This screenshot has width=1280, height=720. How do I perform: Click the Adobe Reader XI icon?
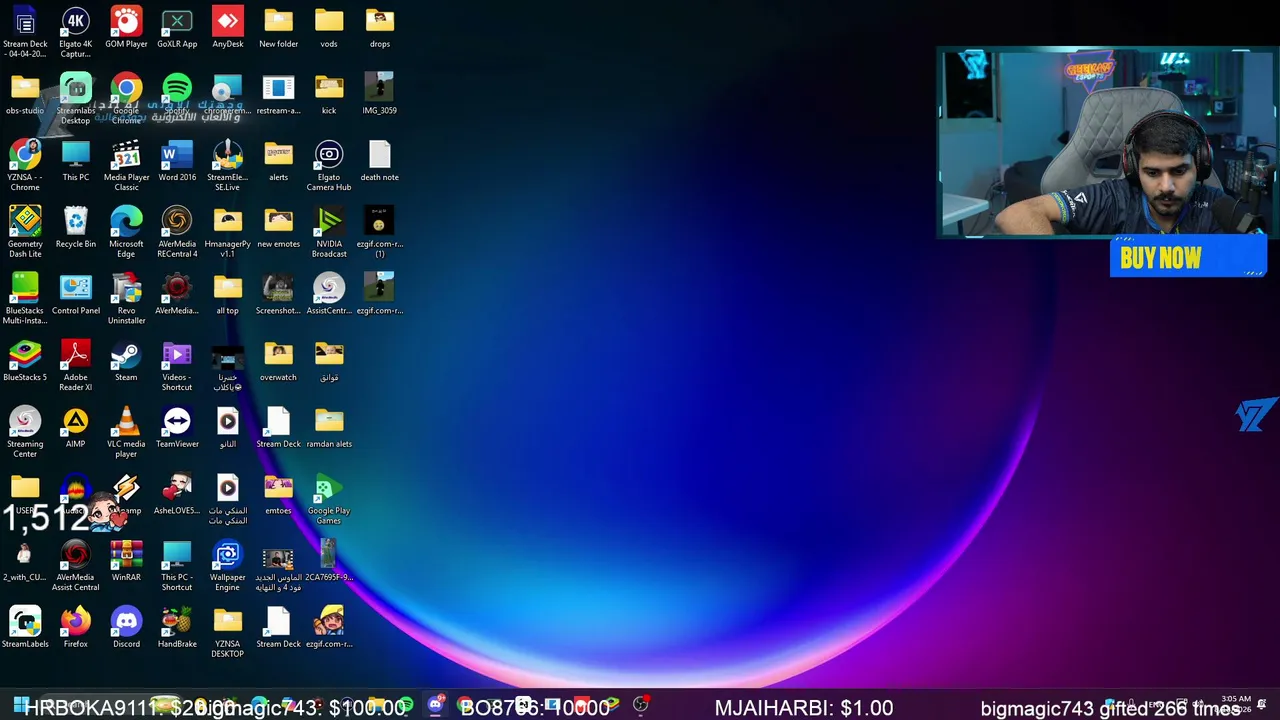pyautogui.click(x=75, y=366)
